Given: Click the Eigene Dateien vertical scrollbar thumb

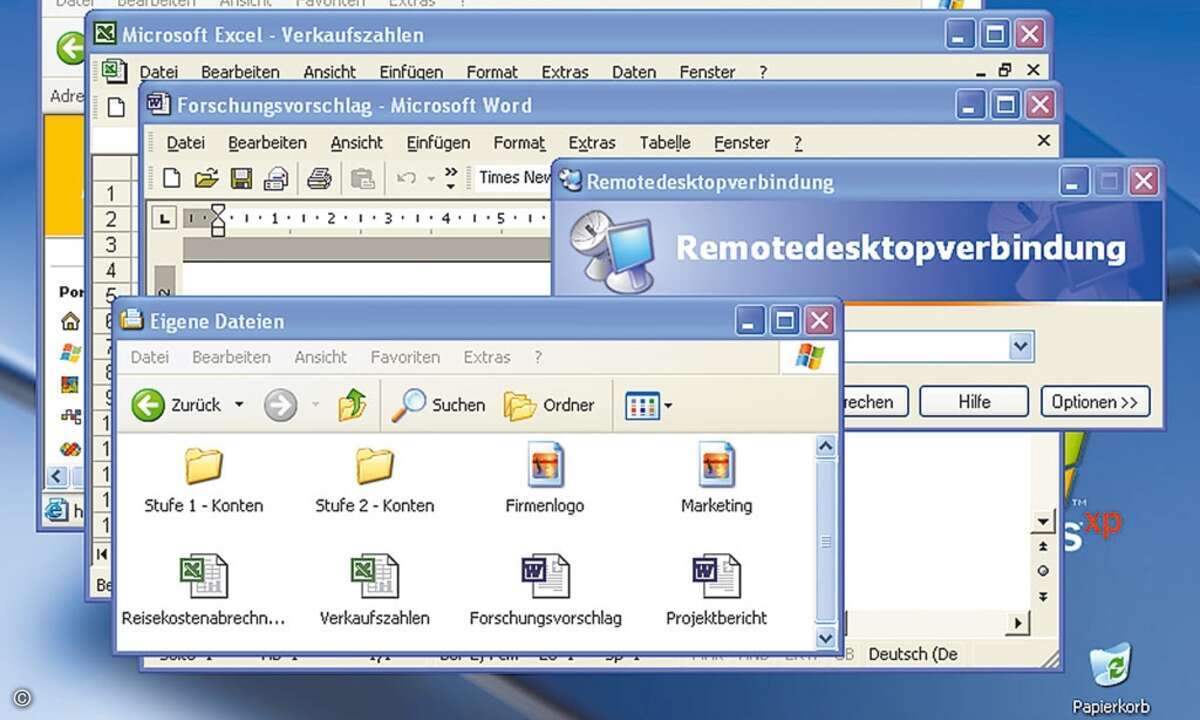Looking at the screenshot, I should pos(826,542).
